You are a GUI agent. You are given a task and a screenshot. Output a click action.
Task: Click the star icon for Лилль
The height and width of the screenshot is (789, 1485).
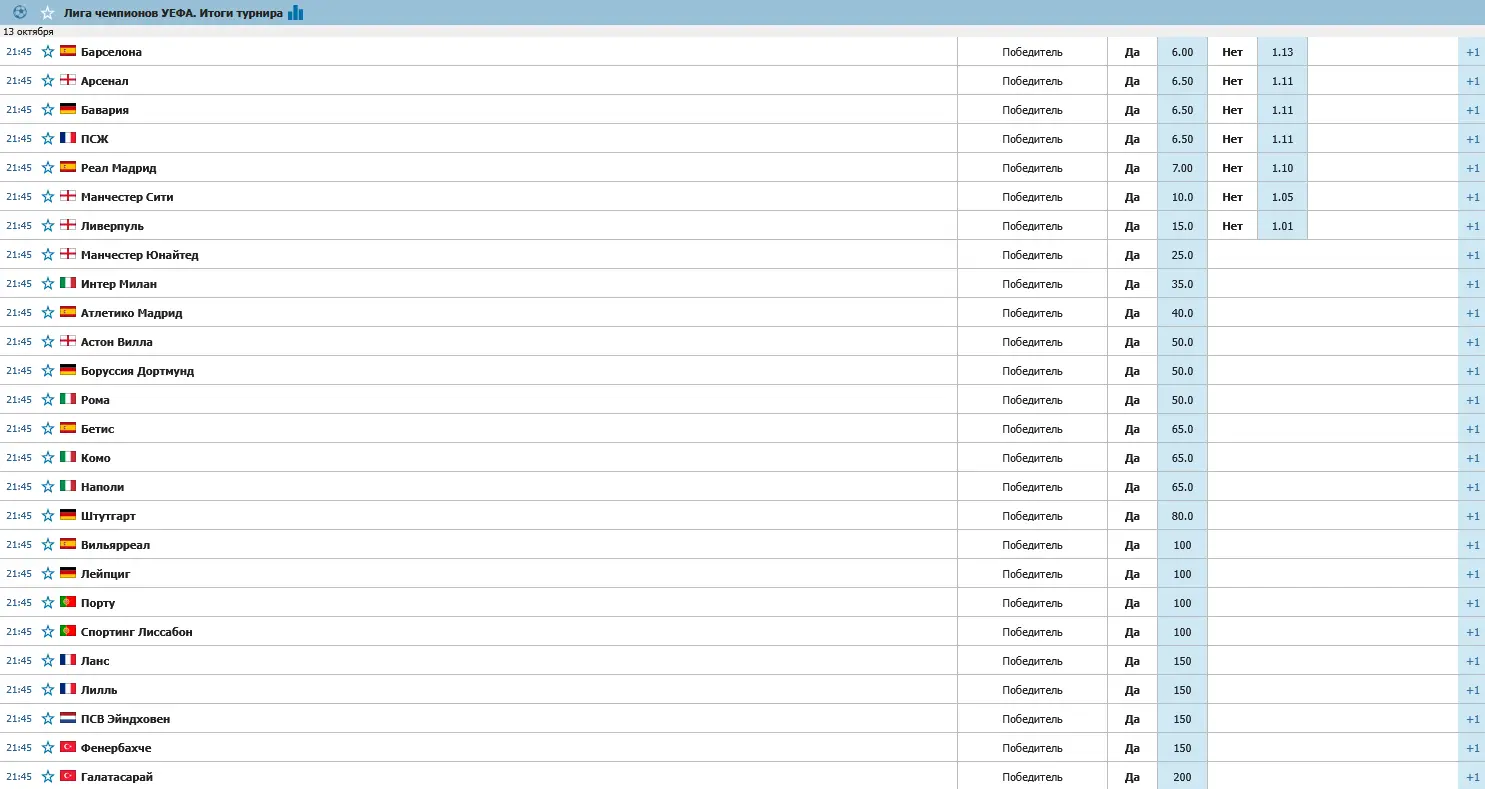[47, 689]
